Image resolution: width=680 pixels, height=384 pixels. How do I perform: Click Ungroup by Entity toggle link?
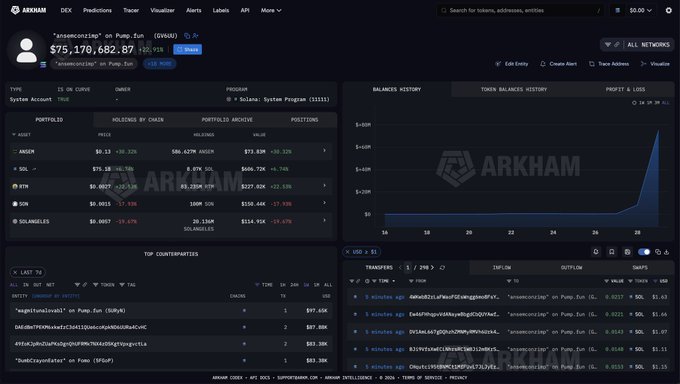pyautogui.click(x=56, y=296)
